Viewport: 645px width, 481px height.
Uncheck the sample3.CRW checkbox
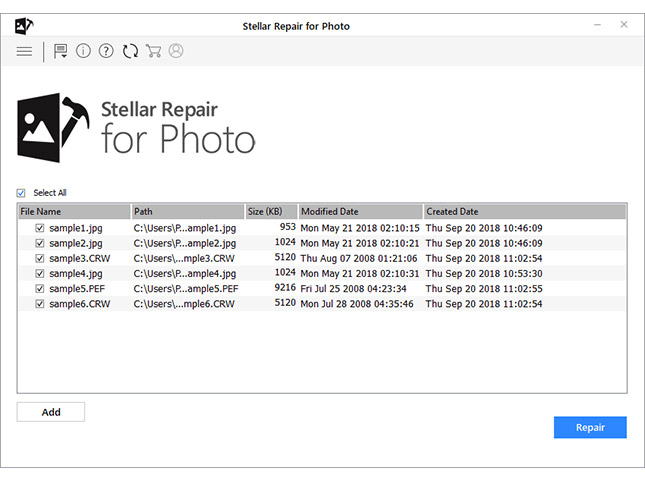click(x=40, y=258)
